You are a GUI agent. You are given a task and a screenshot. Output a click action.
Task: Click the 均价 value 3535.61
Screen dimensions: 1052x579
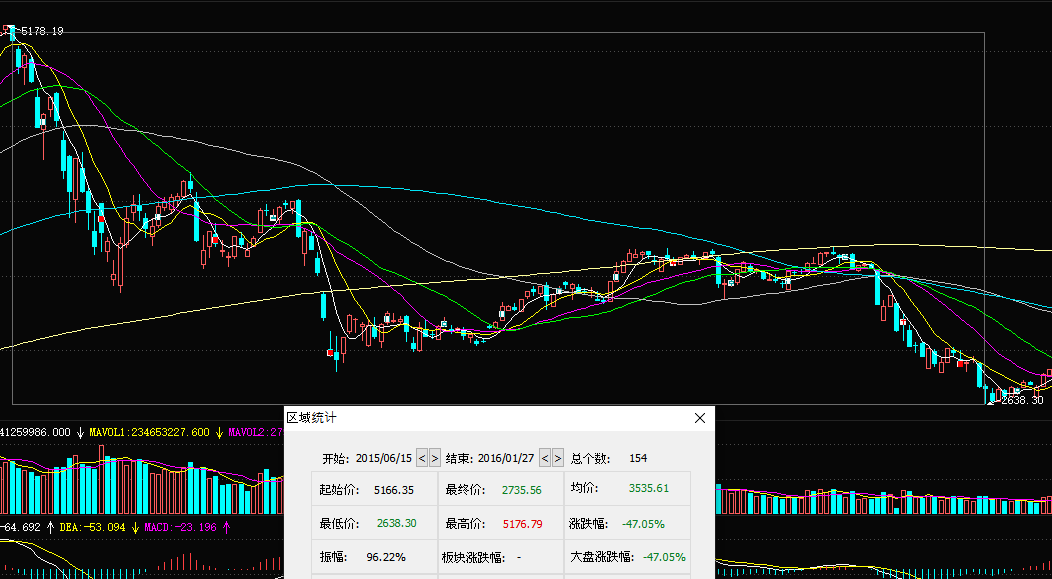pyautogui.click(x=648, y=489)
